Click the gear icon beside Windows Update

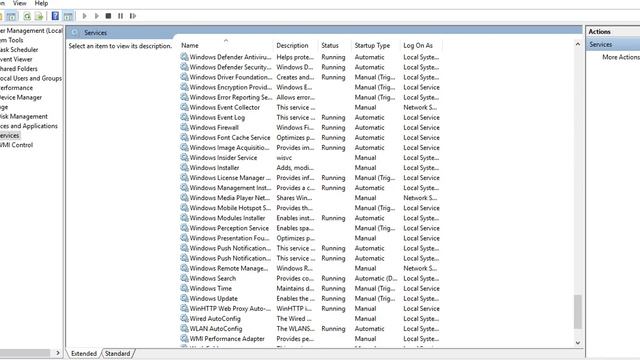(184, 298)
